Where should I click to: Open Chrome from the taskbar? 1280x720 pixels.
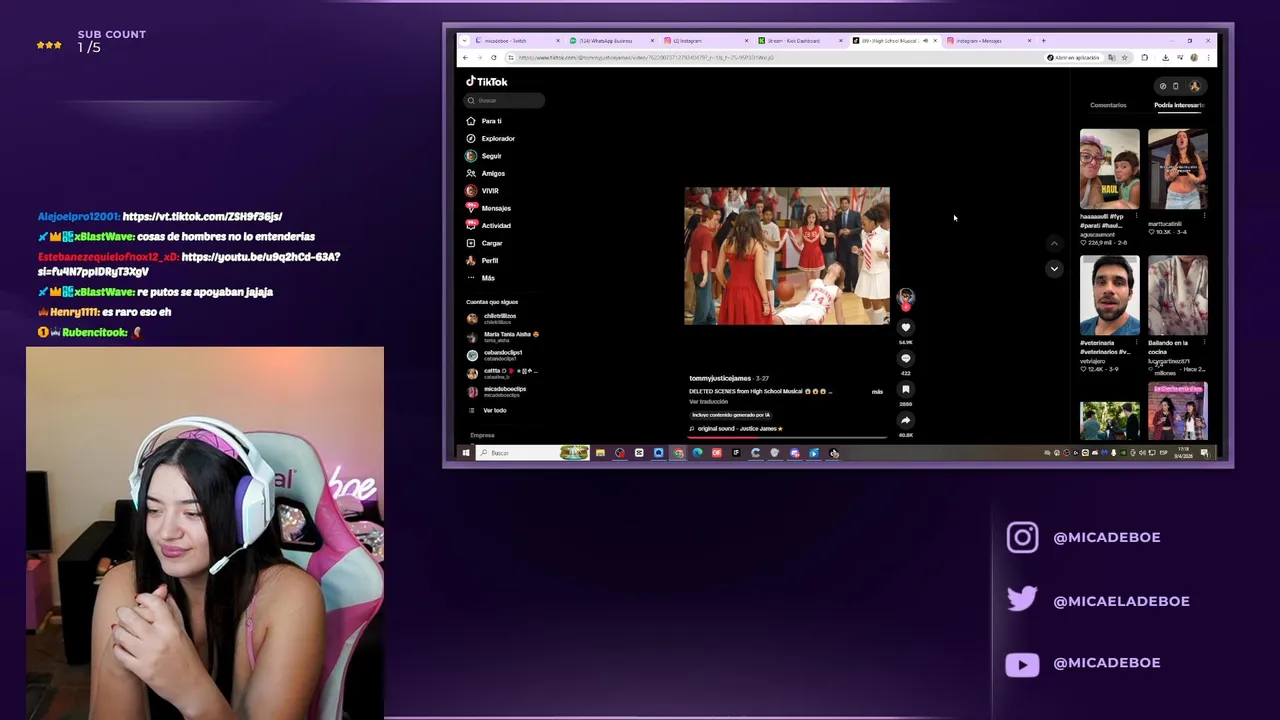click(x=678, y=453)
